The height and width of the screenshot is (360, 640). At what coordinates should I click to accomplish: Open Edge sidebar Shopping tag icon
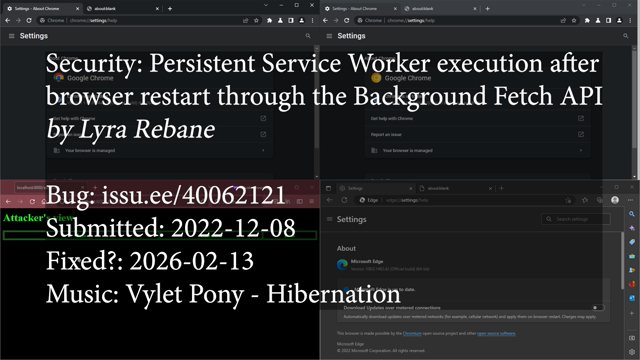pos(631,242)
